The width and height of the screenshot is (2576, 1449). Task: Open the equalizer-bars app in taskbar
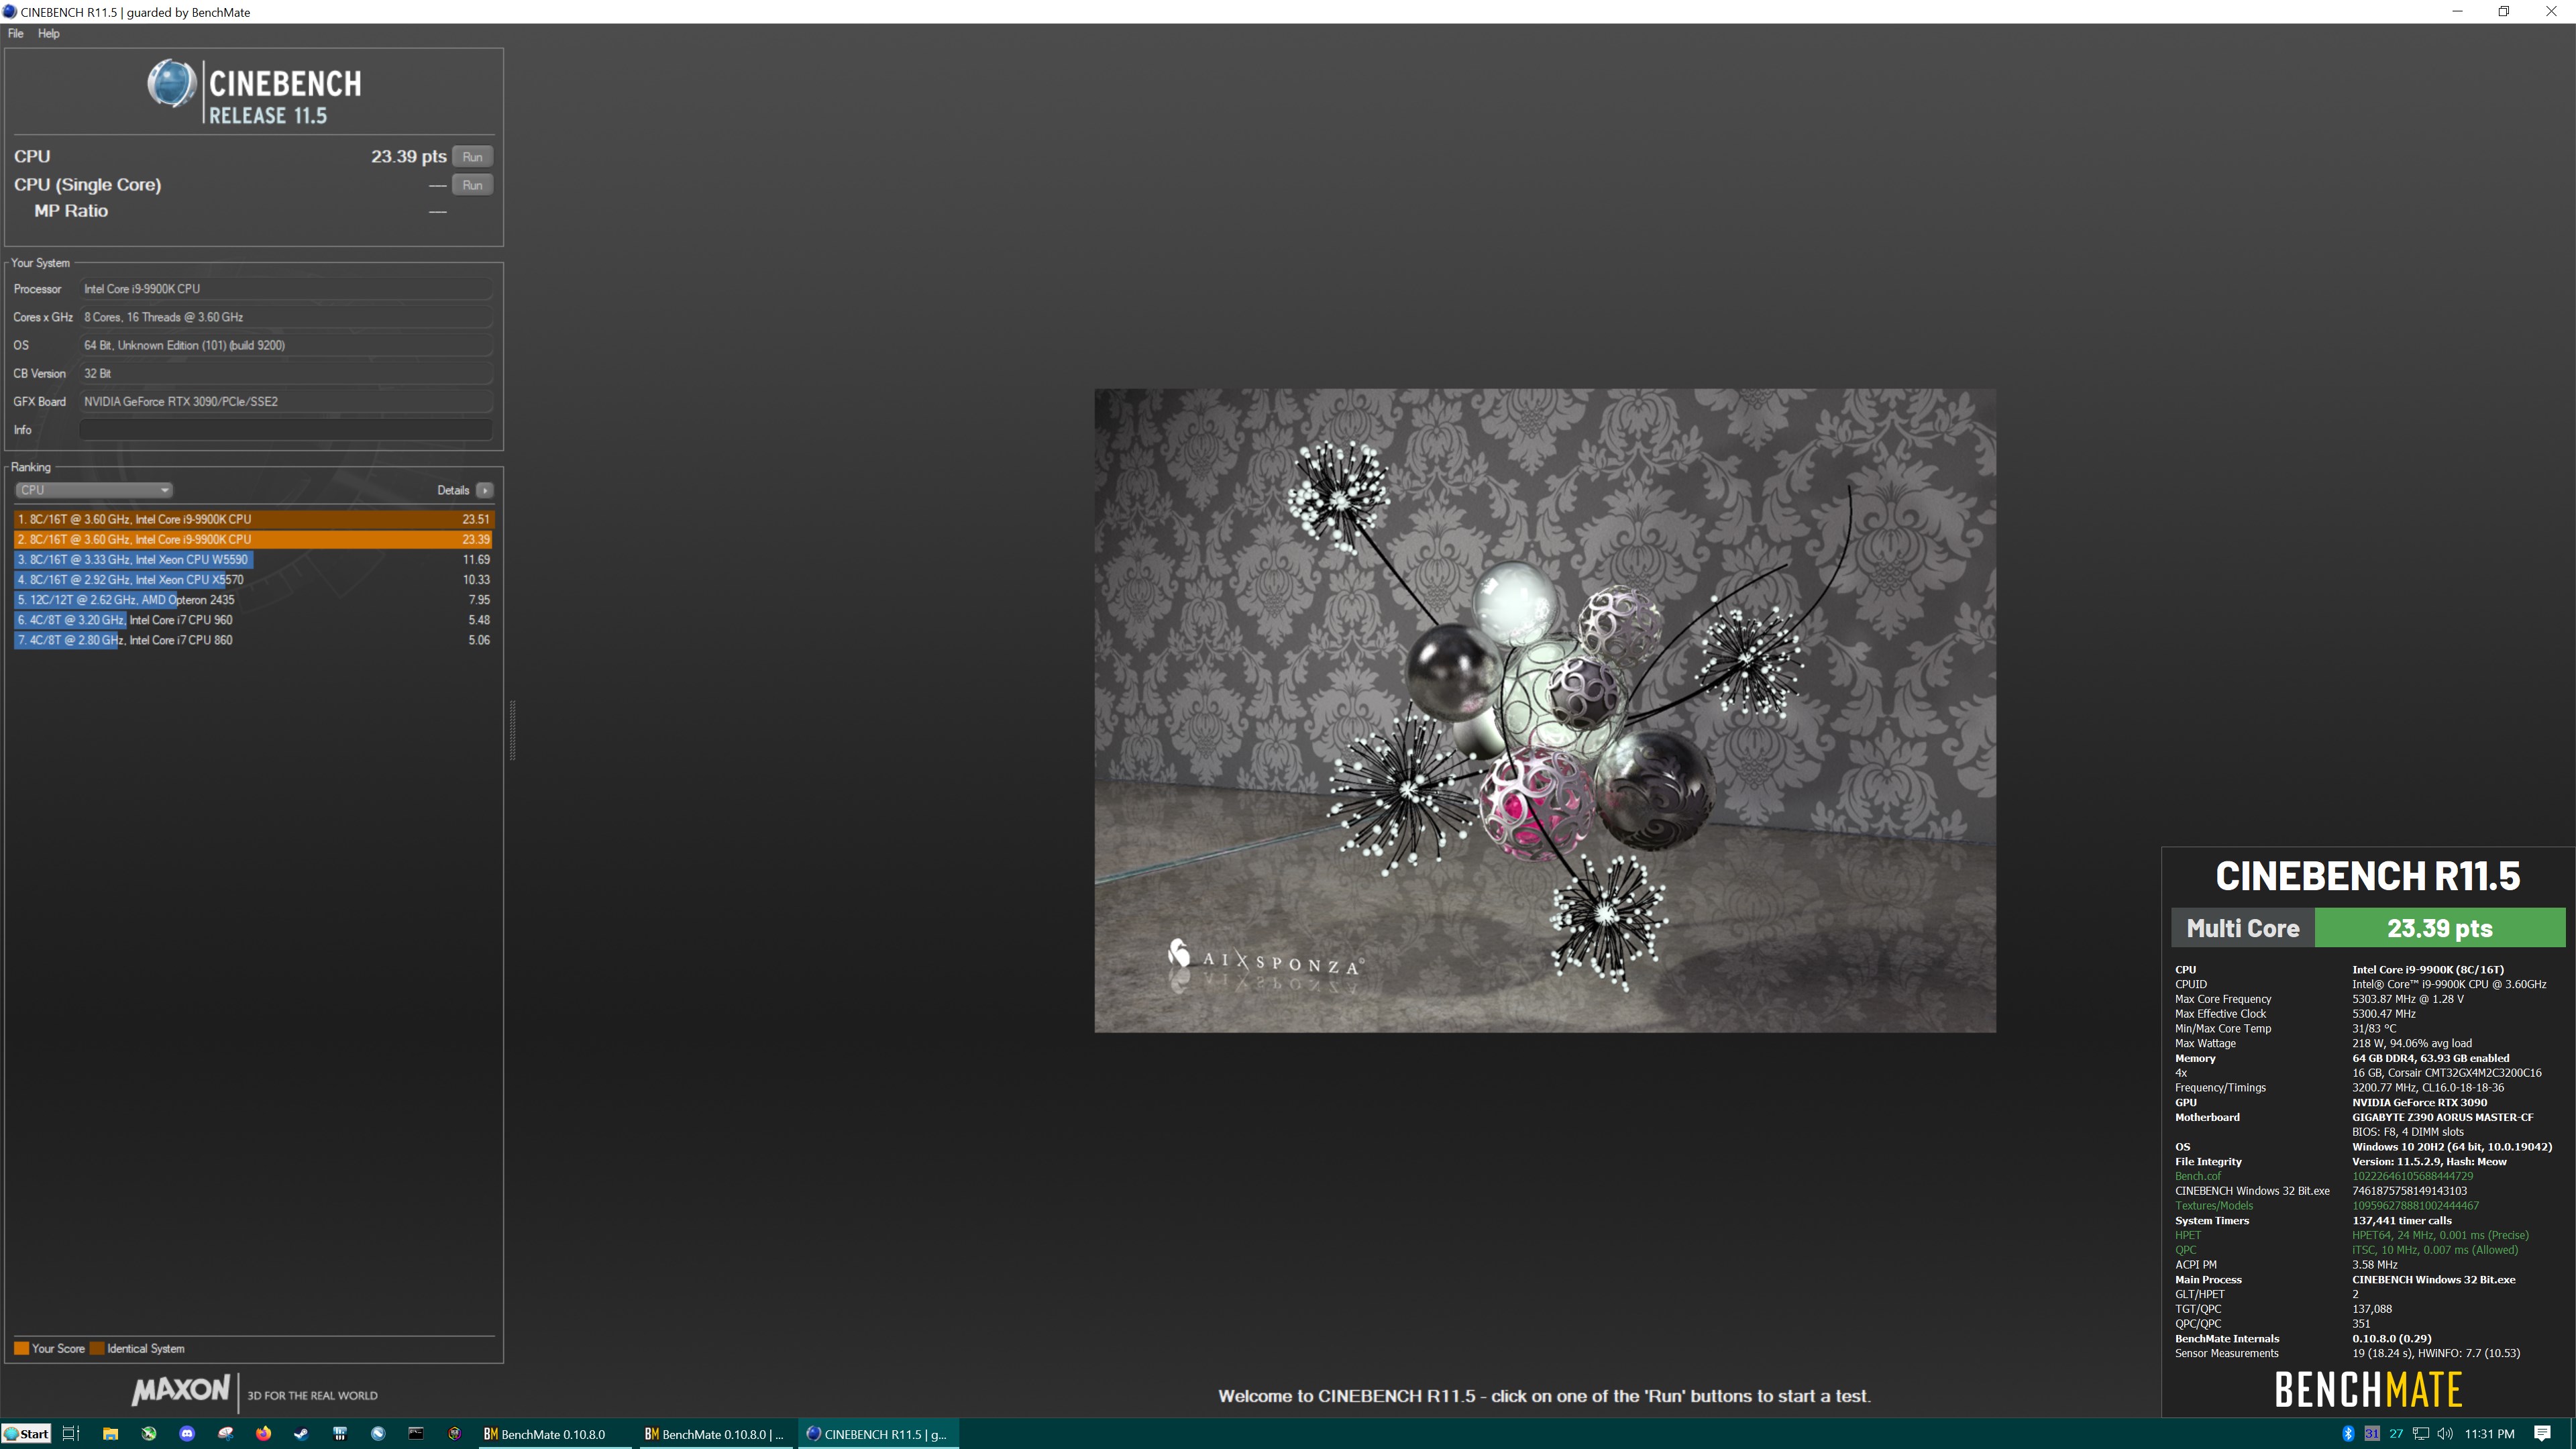click(x=340, y=1433)
